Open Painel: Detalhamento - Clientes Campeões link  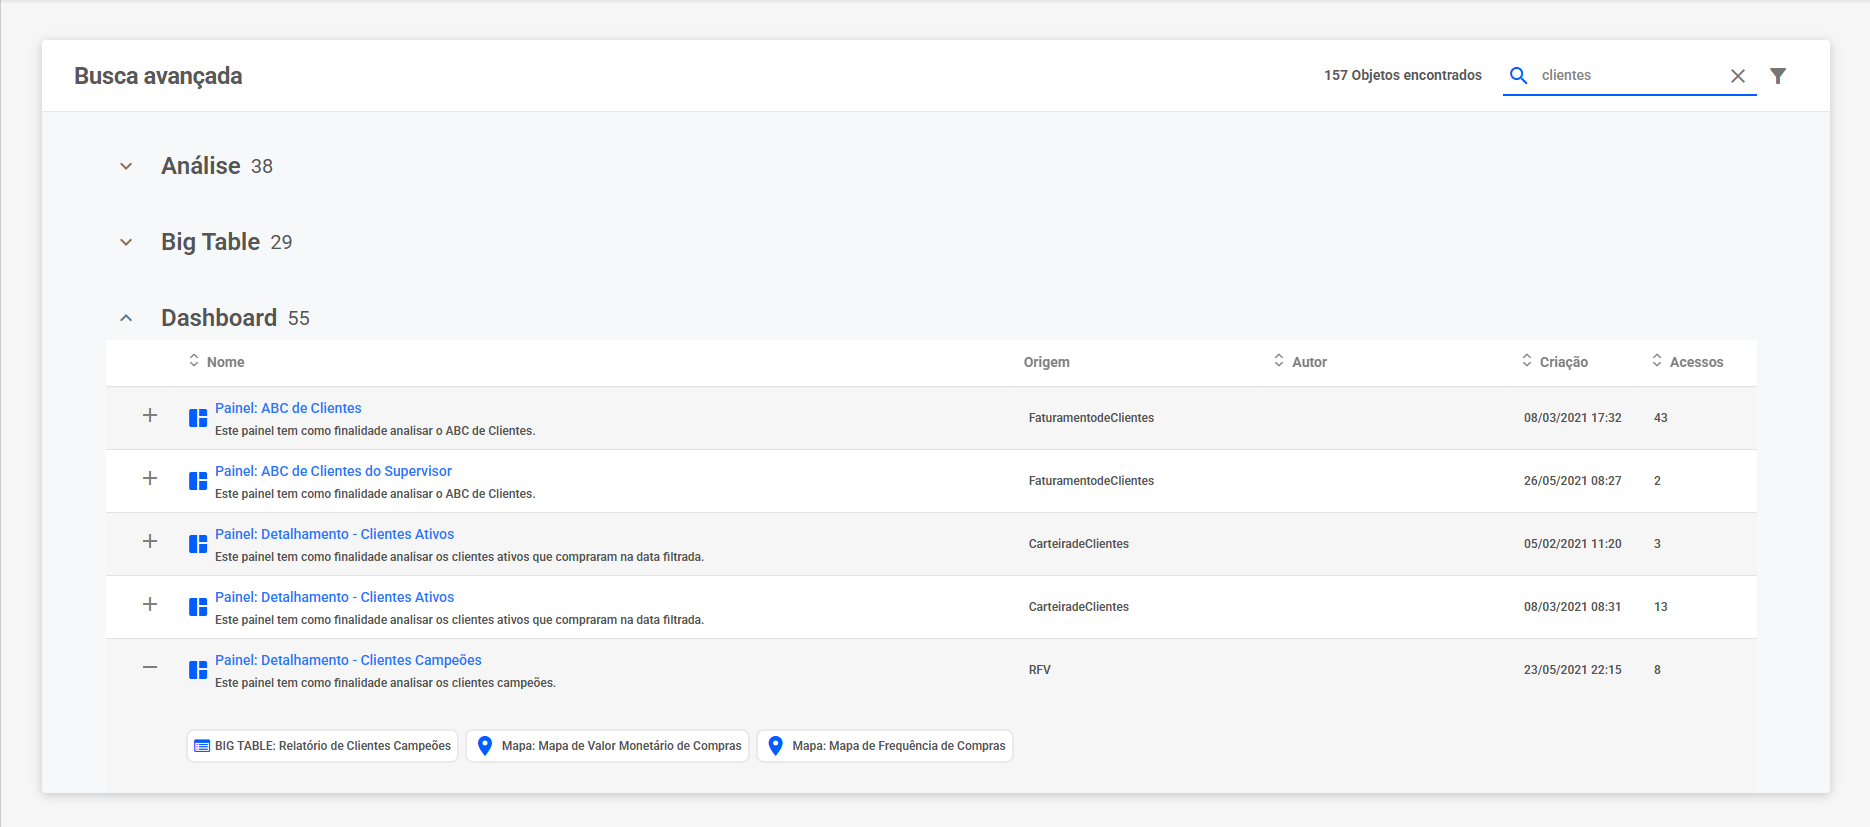[x=348, y=660]
